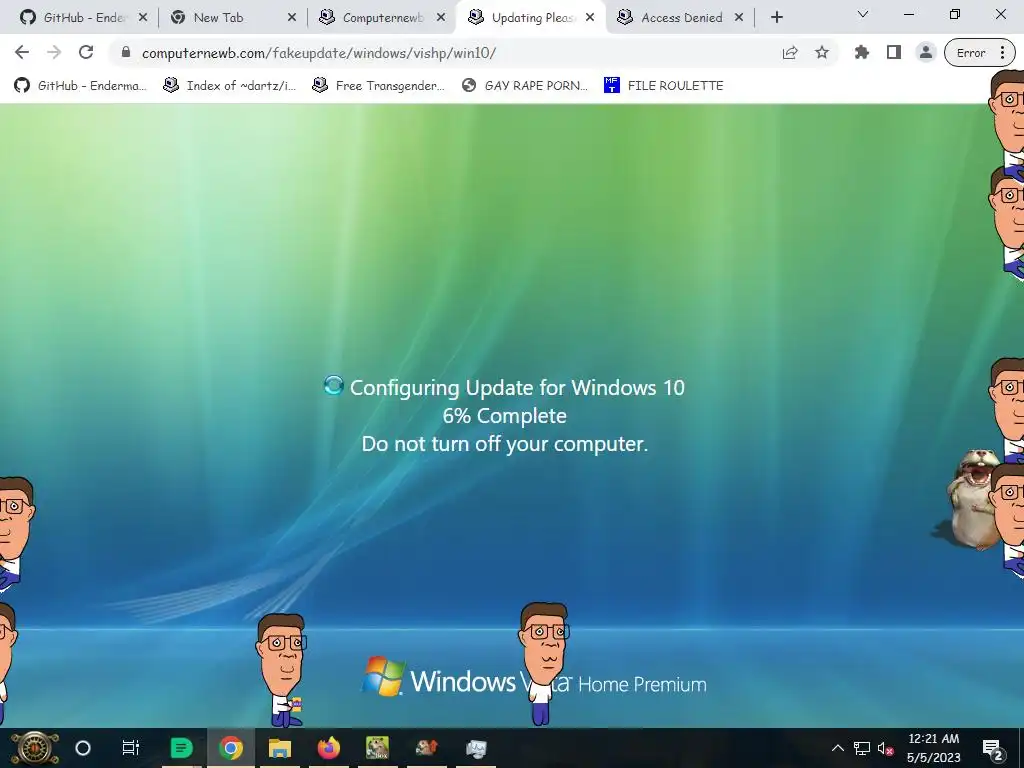Open the gray computer app on taskbar
Viewport: 1024px width, 768px height.
tap(475, 748)
